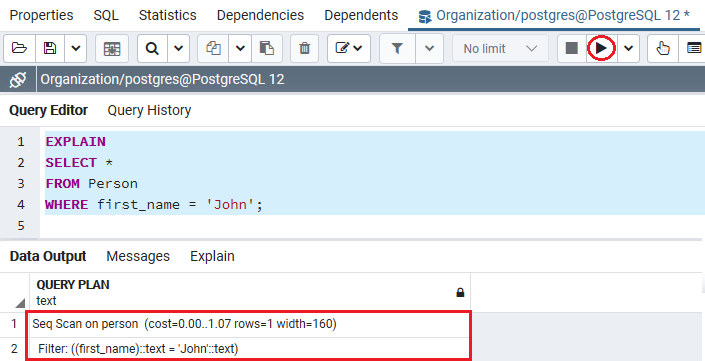The image size is (705, 361).
Task: Open the Messages tab
Action: pyautogui.click(x=138, y=256)
